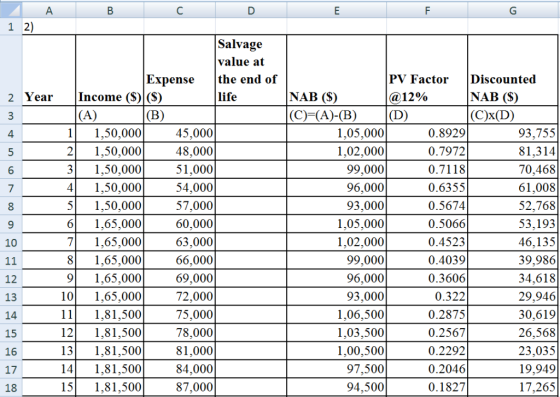Screen dimensions: 560x397
Task: Click NAB cell showing 97,500
Action: click(336, 369)
